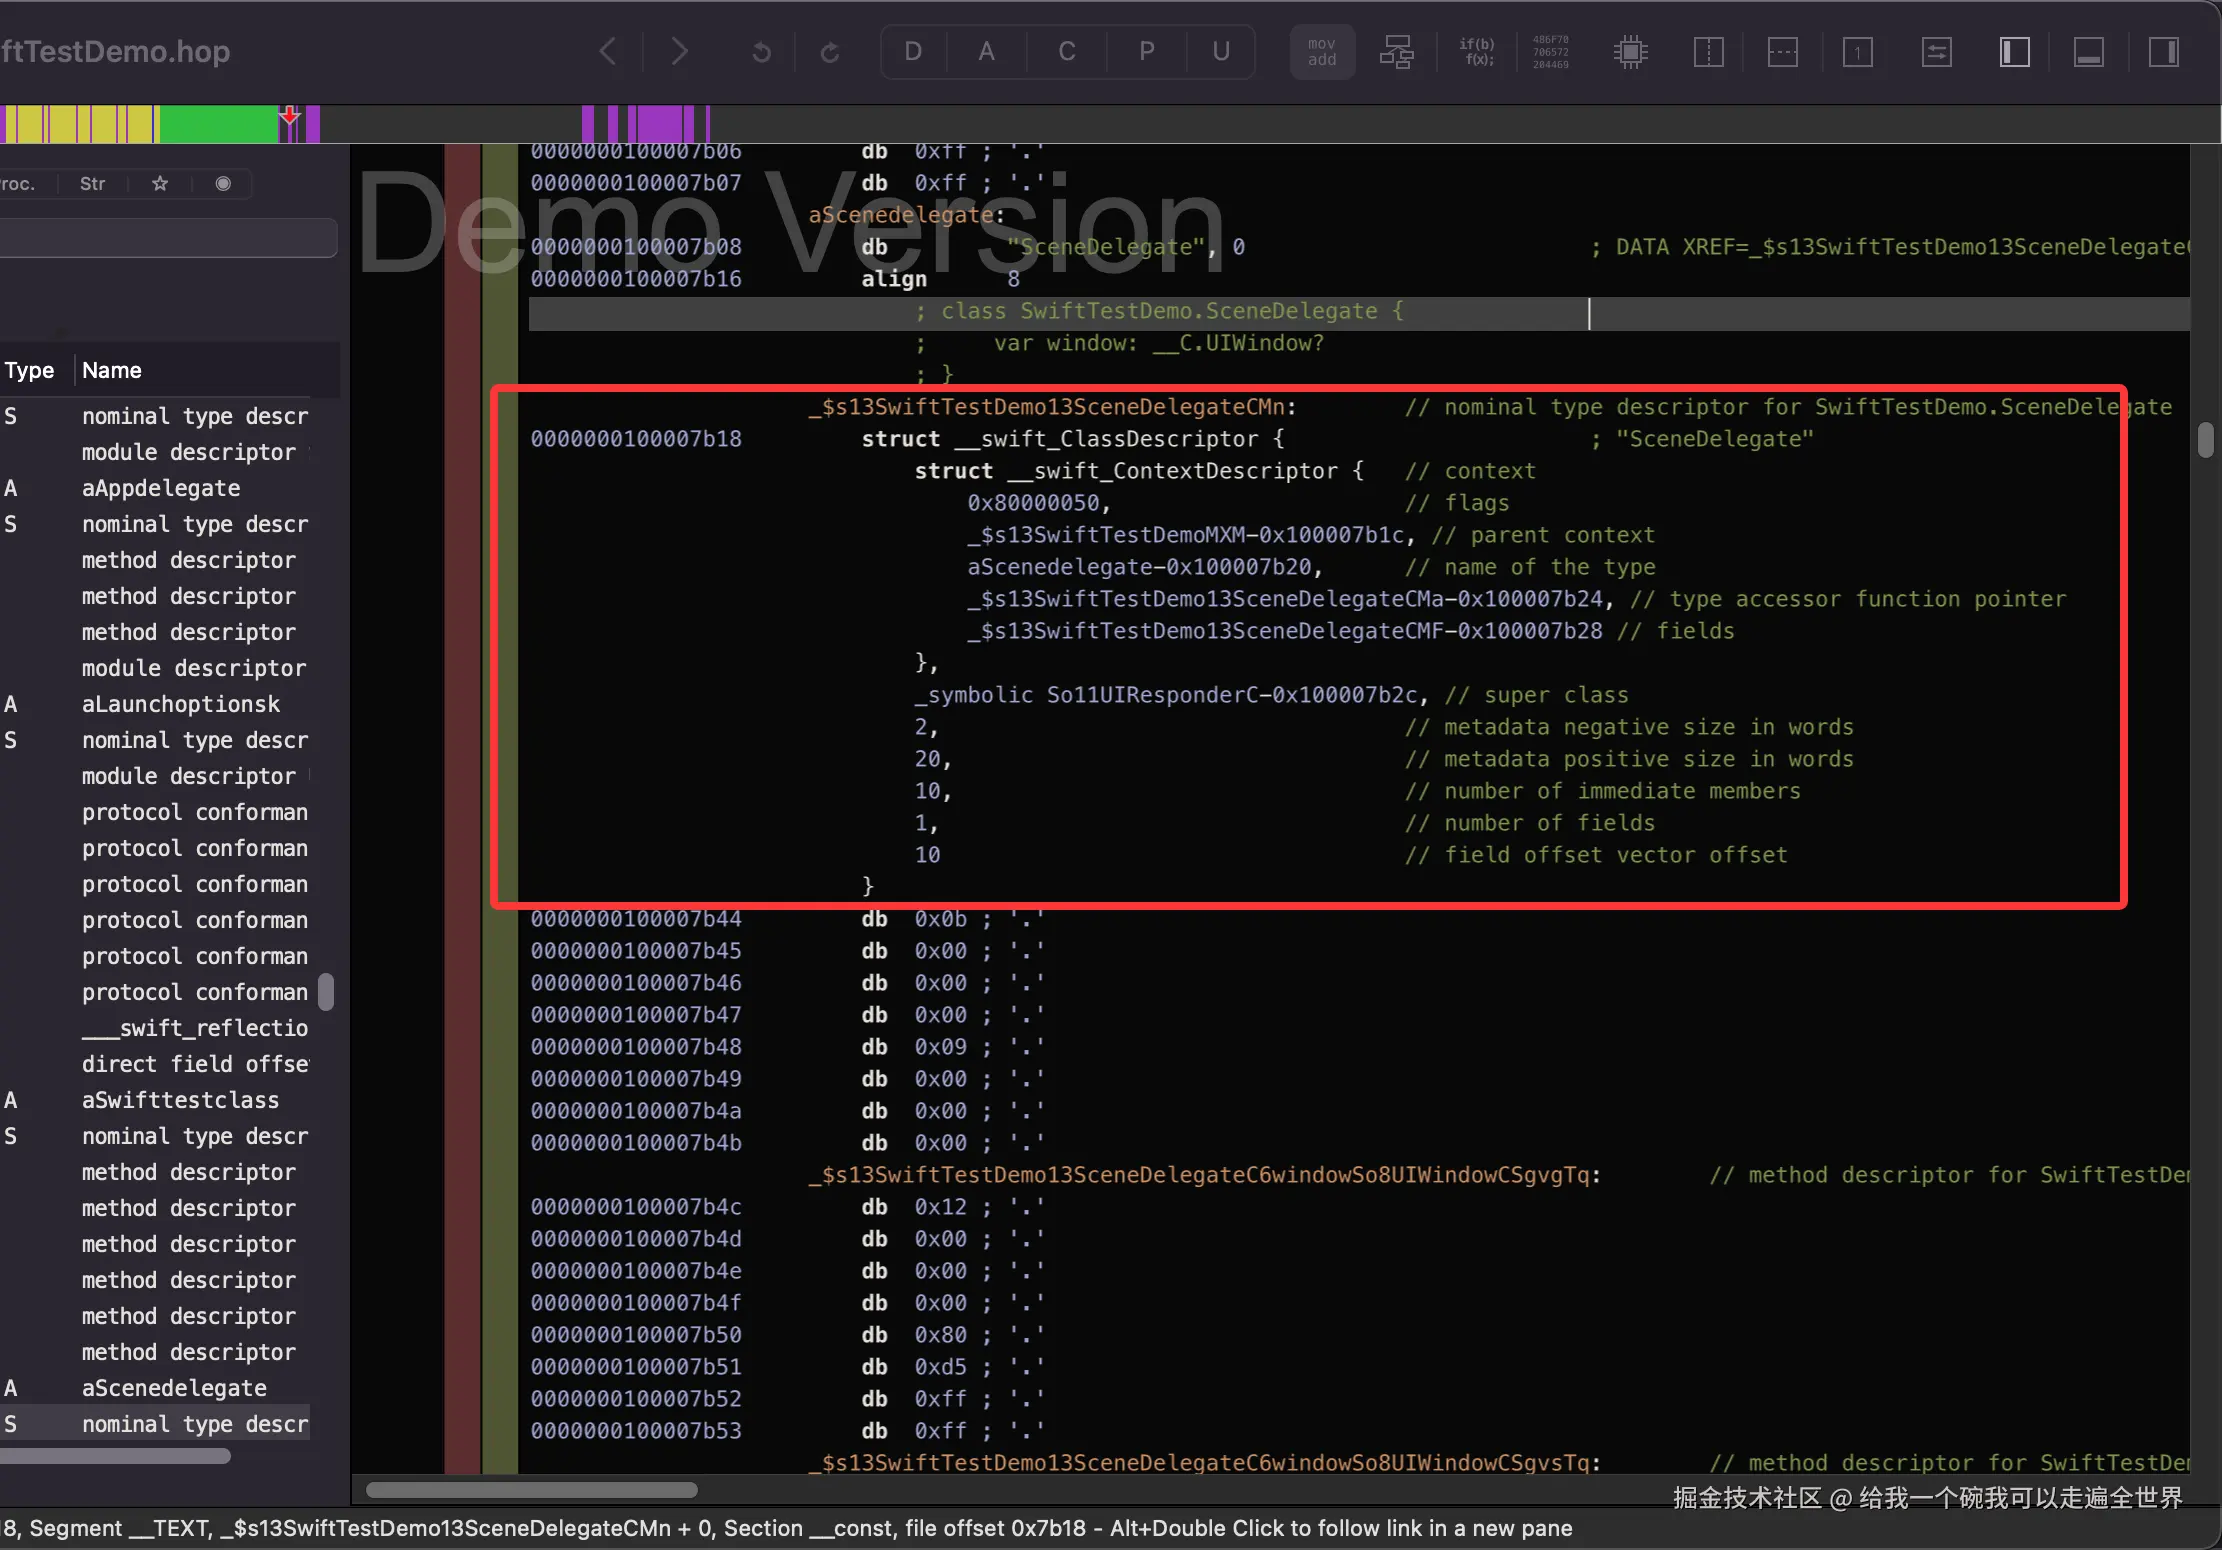Navigate back with the left arrow

(607, 51)
